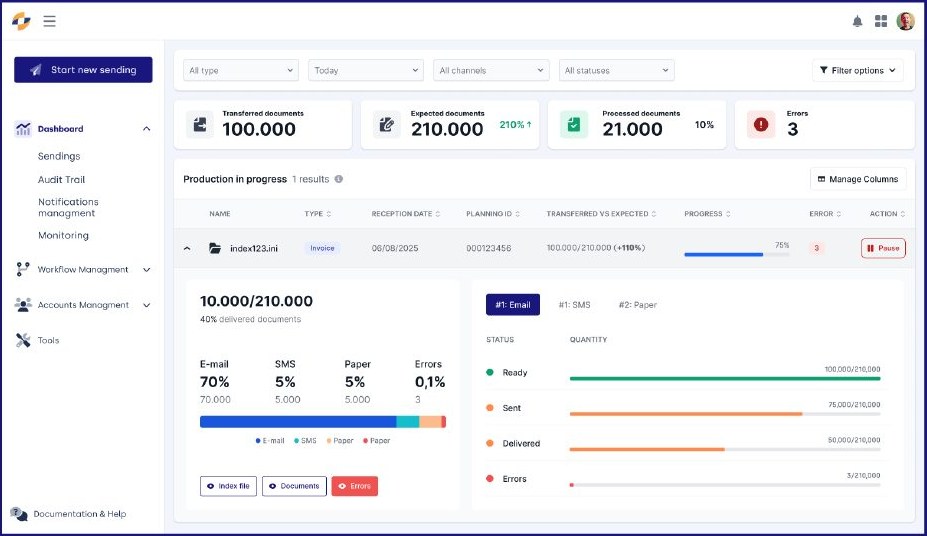Click the index123.ini folder icon
Image resolution: width=927 pixels, height=536 pixels.
[215, 248]
